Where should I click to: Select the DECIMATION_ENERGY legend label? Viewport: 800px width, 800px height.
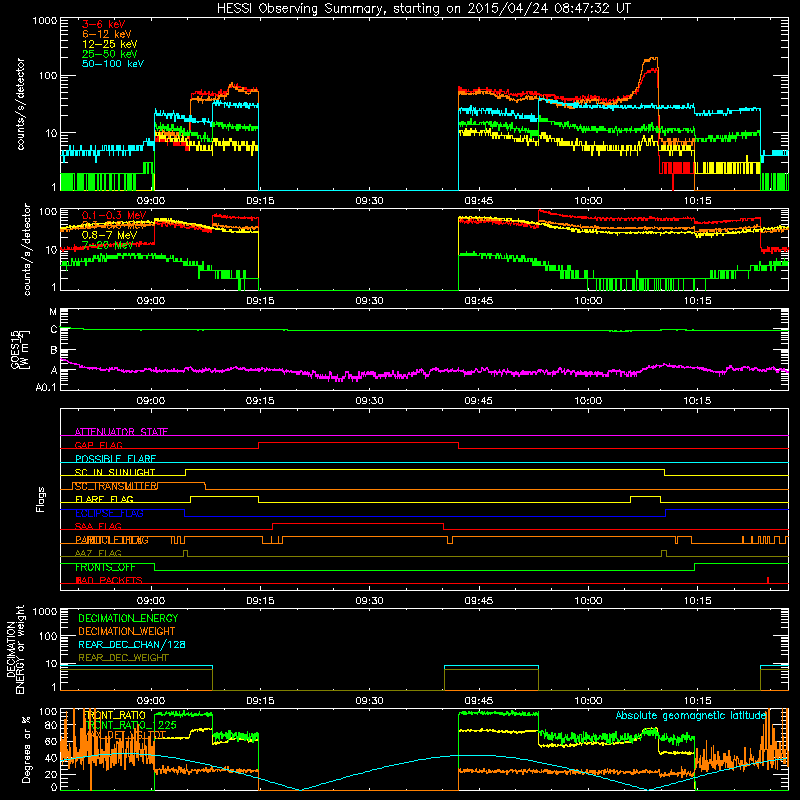coord(128,618)
